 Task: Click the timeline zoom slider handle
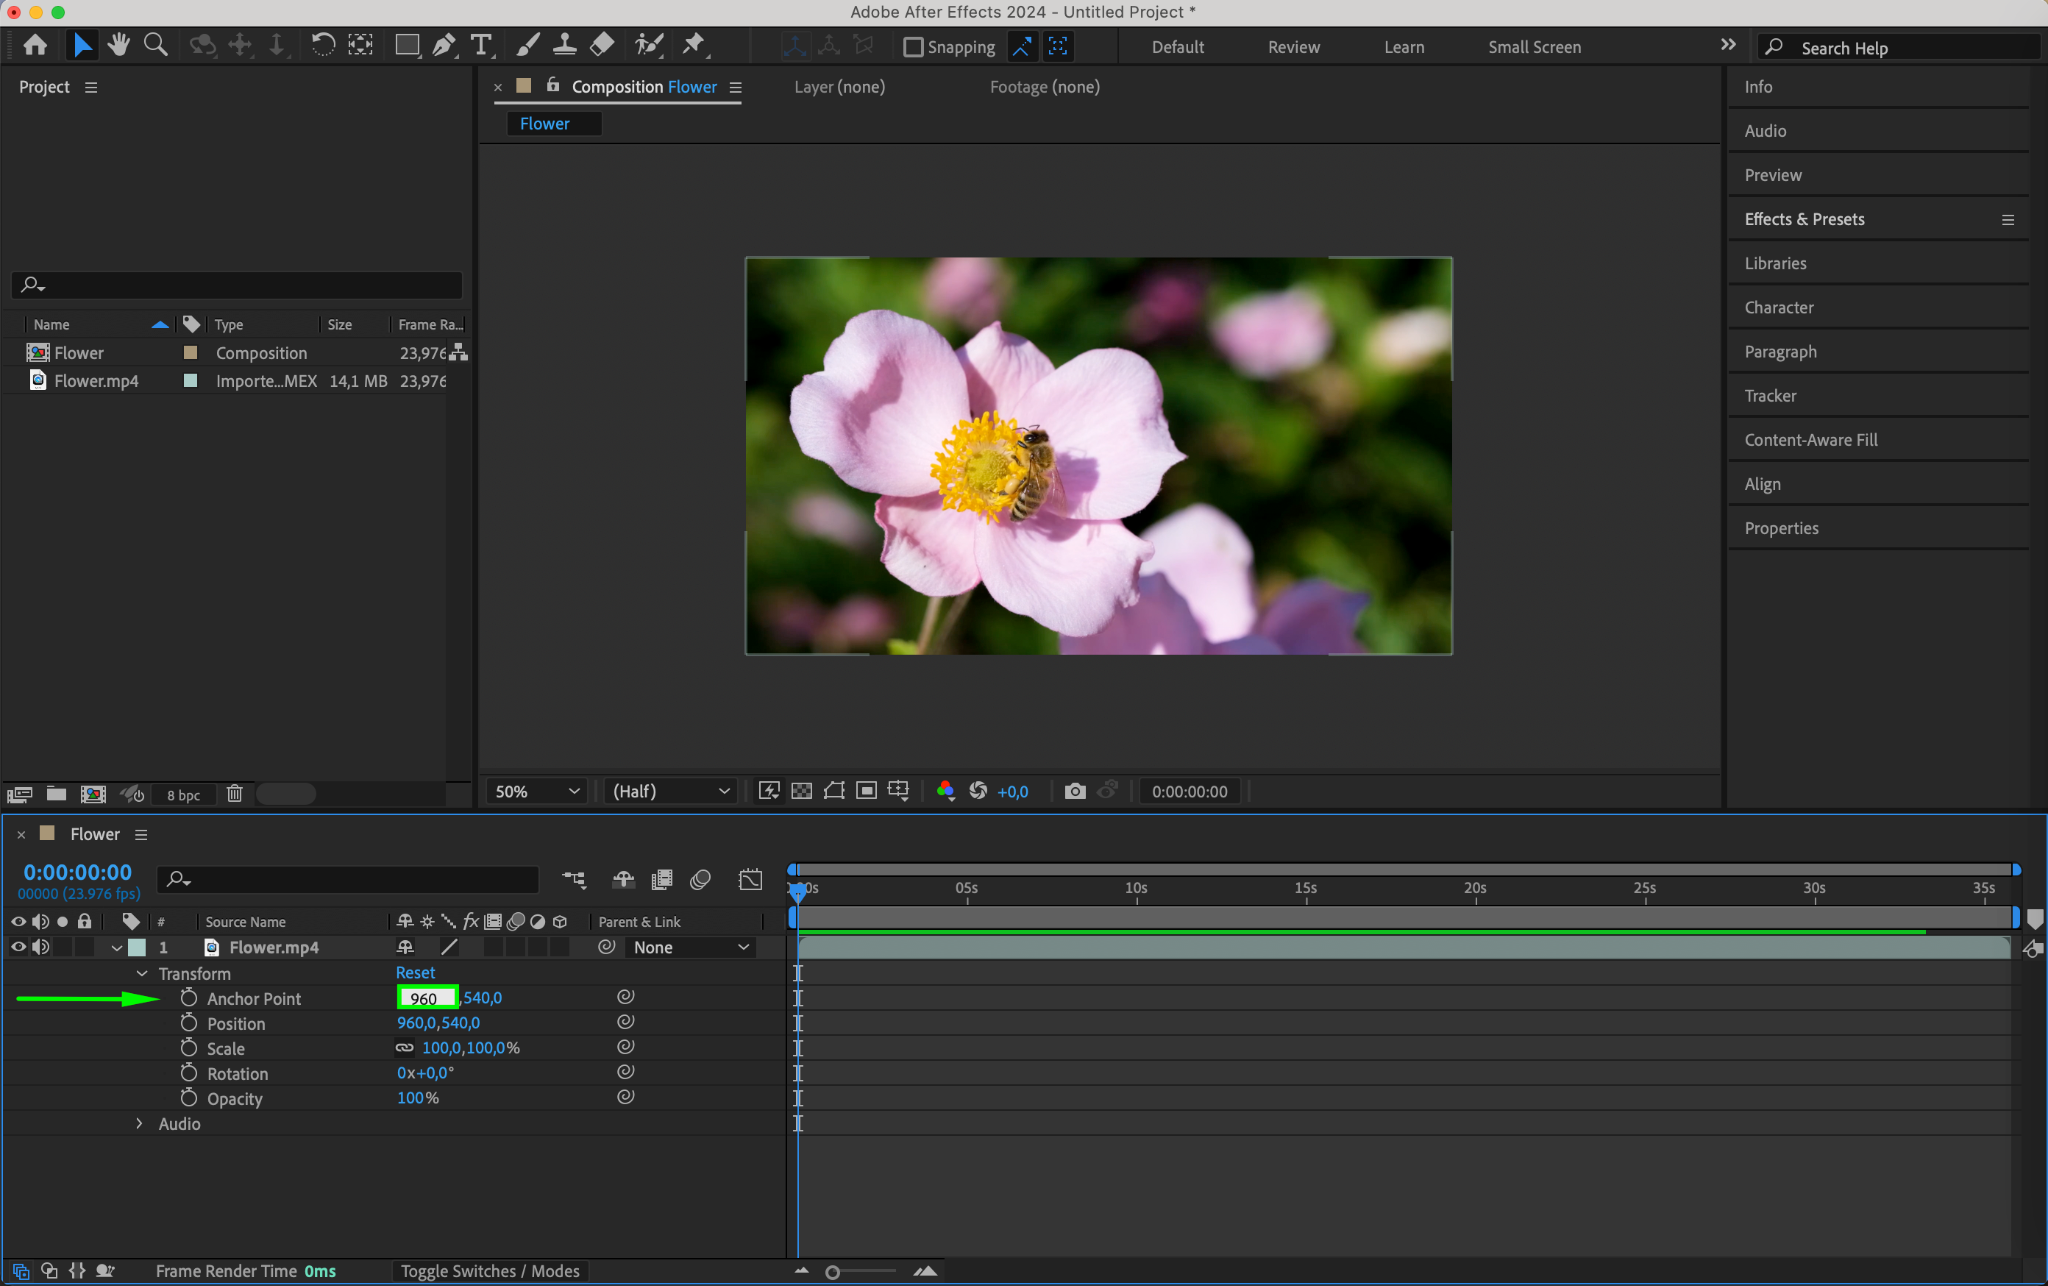832,1272
